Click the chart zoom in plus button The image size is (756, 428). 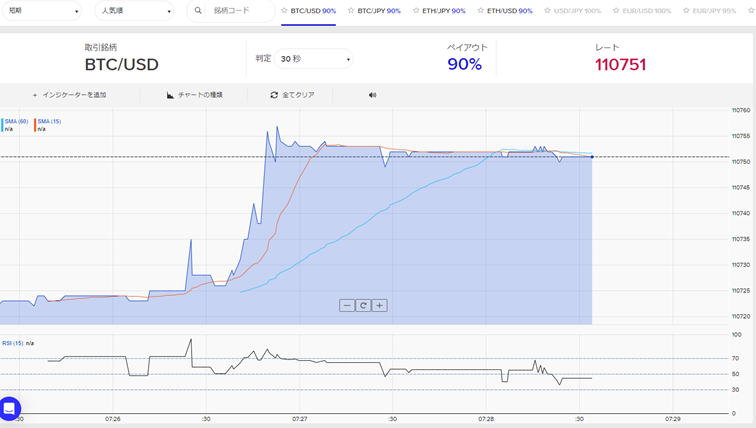point(380,306)
